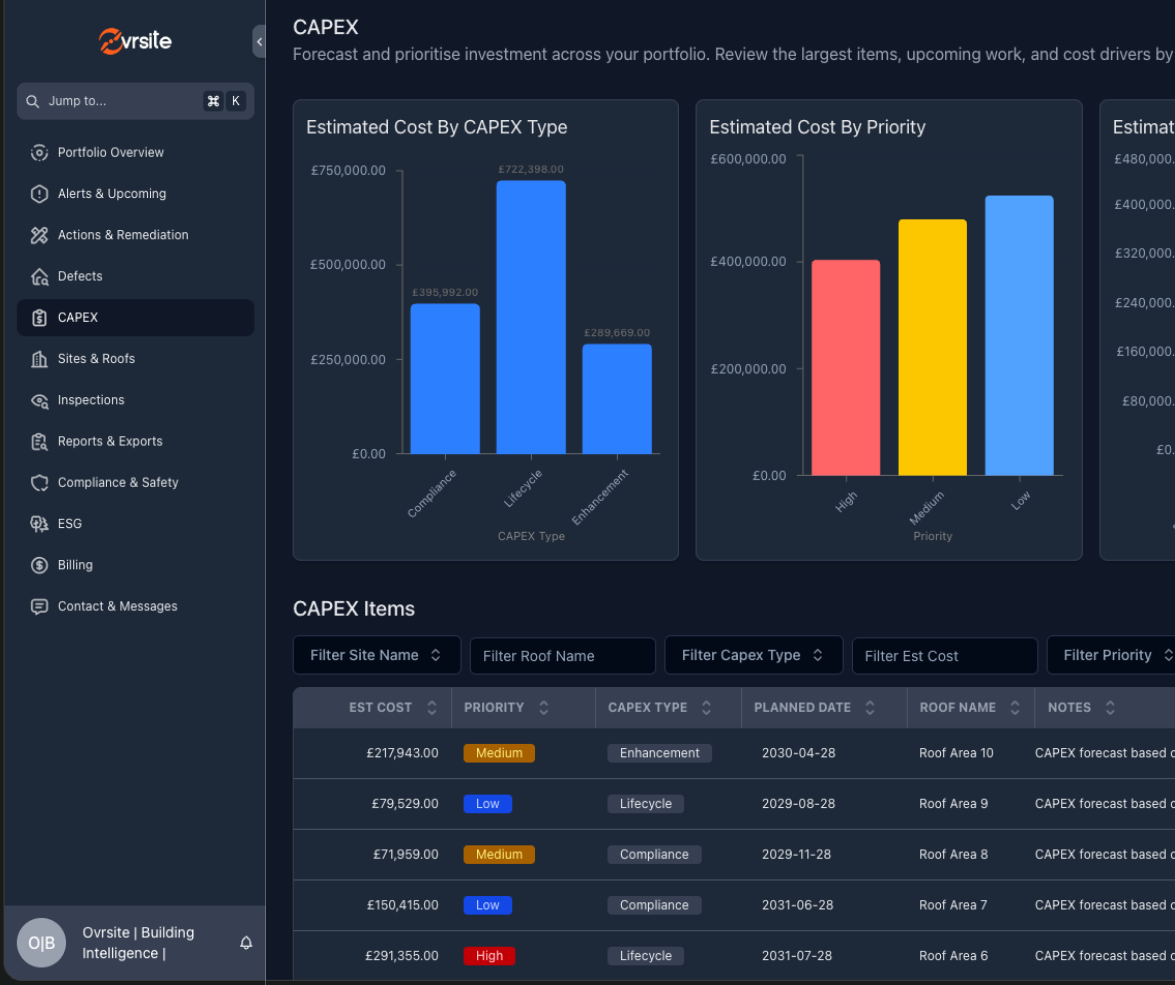
Task: Open the Filter Site Name dropdown
Action: click(x=376, y=655)
